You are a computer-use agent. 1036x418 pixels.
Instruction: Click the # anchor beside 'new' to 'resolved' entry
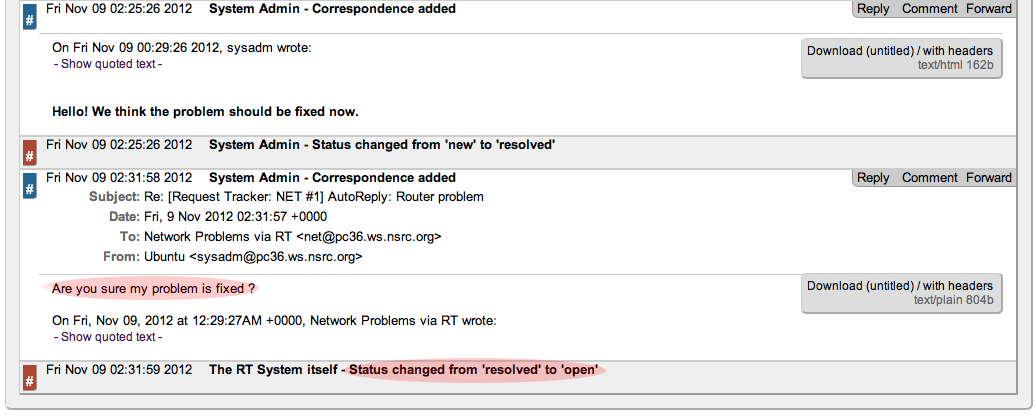(29, 154)
